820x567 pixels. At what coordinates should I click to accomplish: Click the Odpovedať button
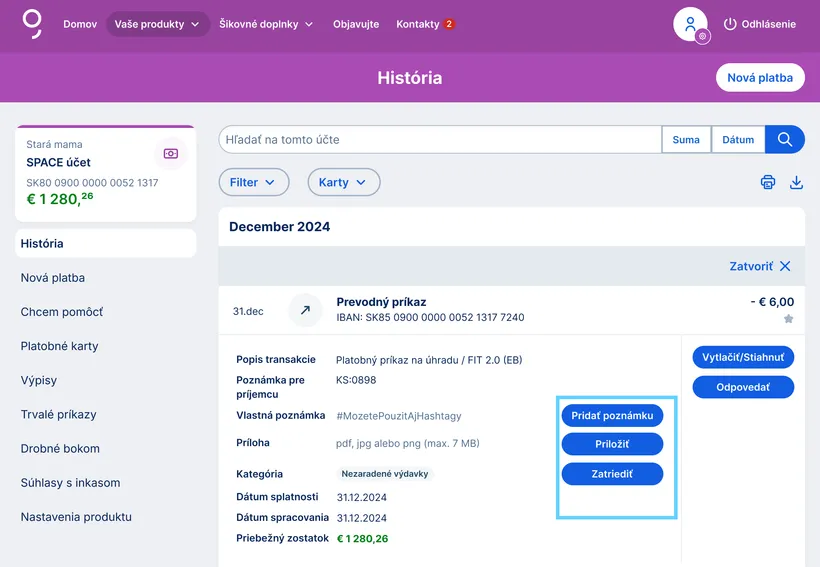(x=743, y=387)
